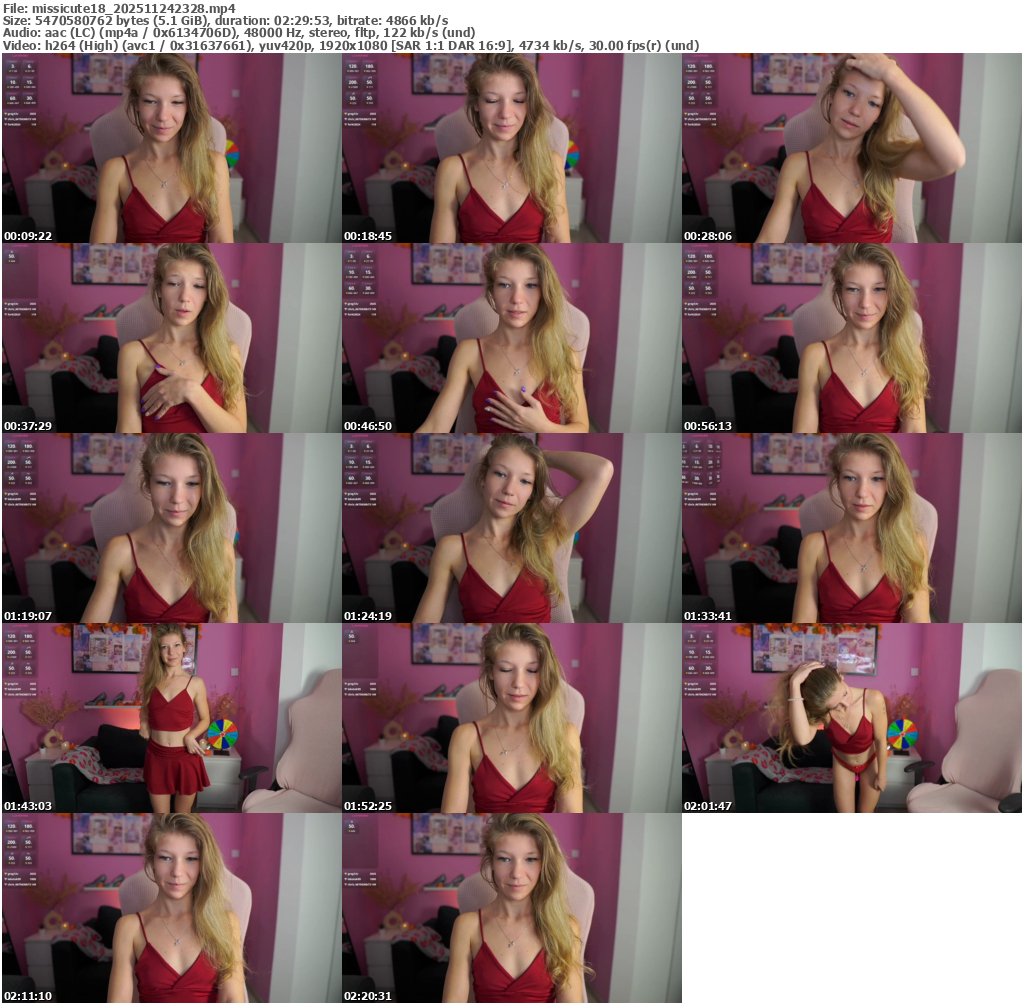Open the thumbnail stamped 00:28:06
The image size is (1024, 1003).
pos(852,148)
